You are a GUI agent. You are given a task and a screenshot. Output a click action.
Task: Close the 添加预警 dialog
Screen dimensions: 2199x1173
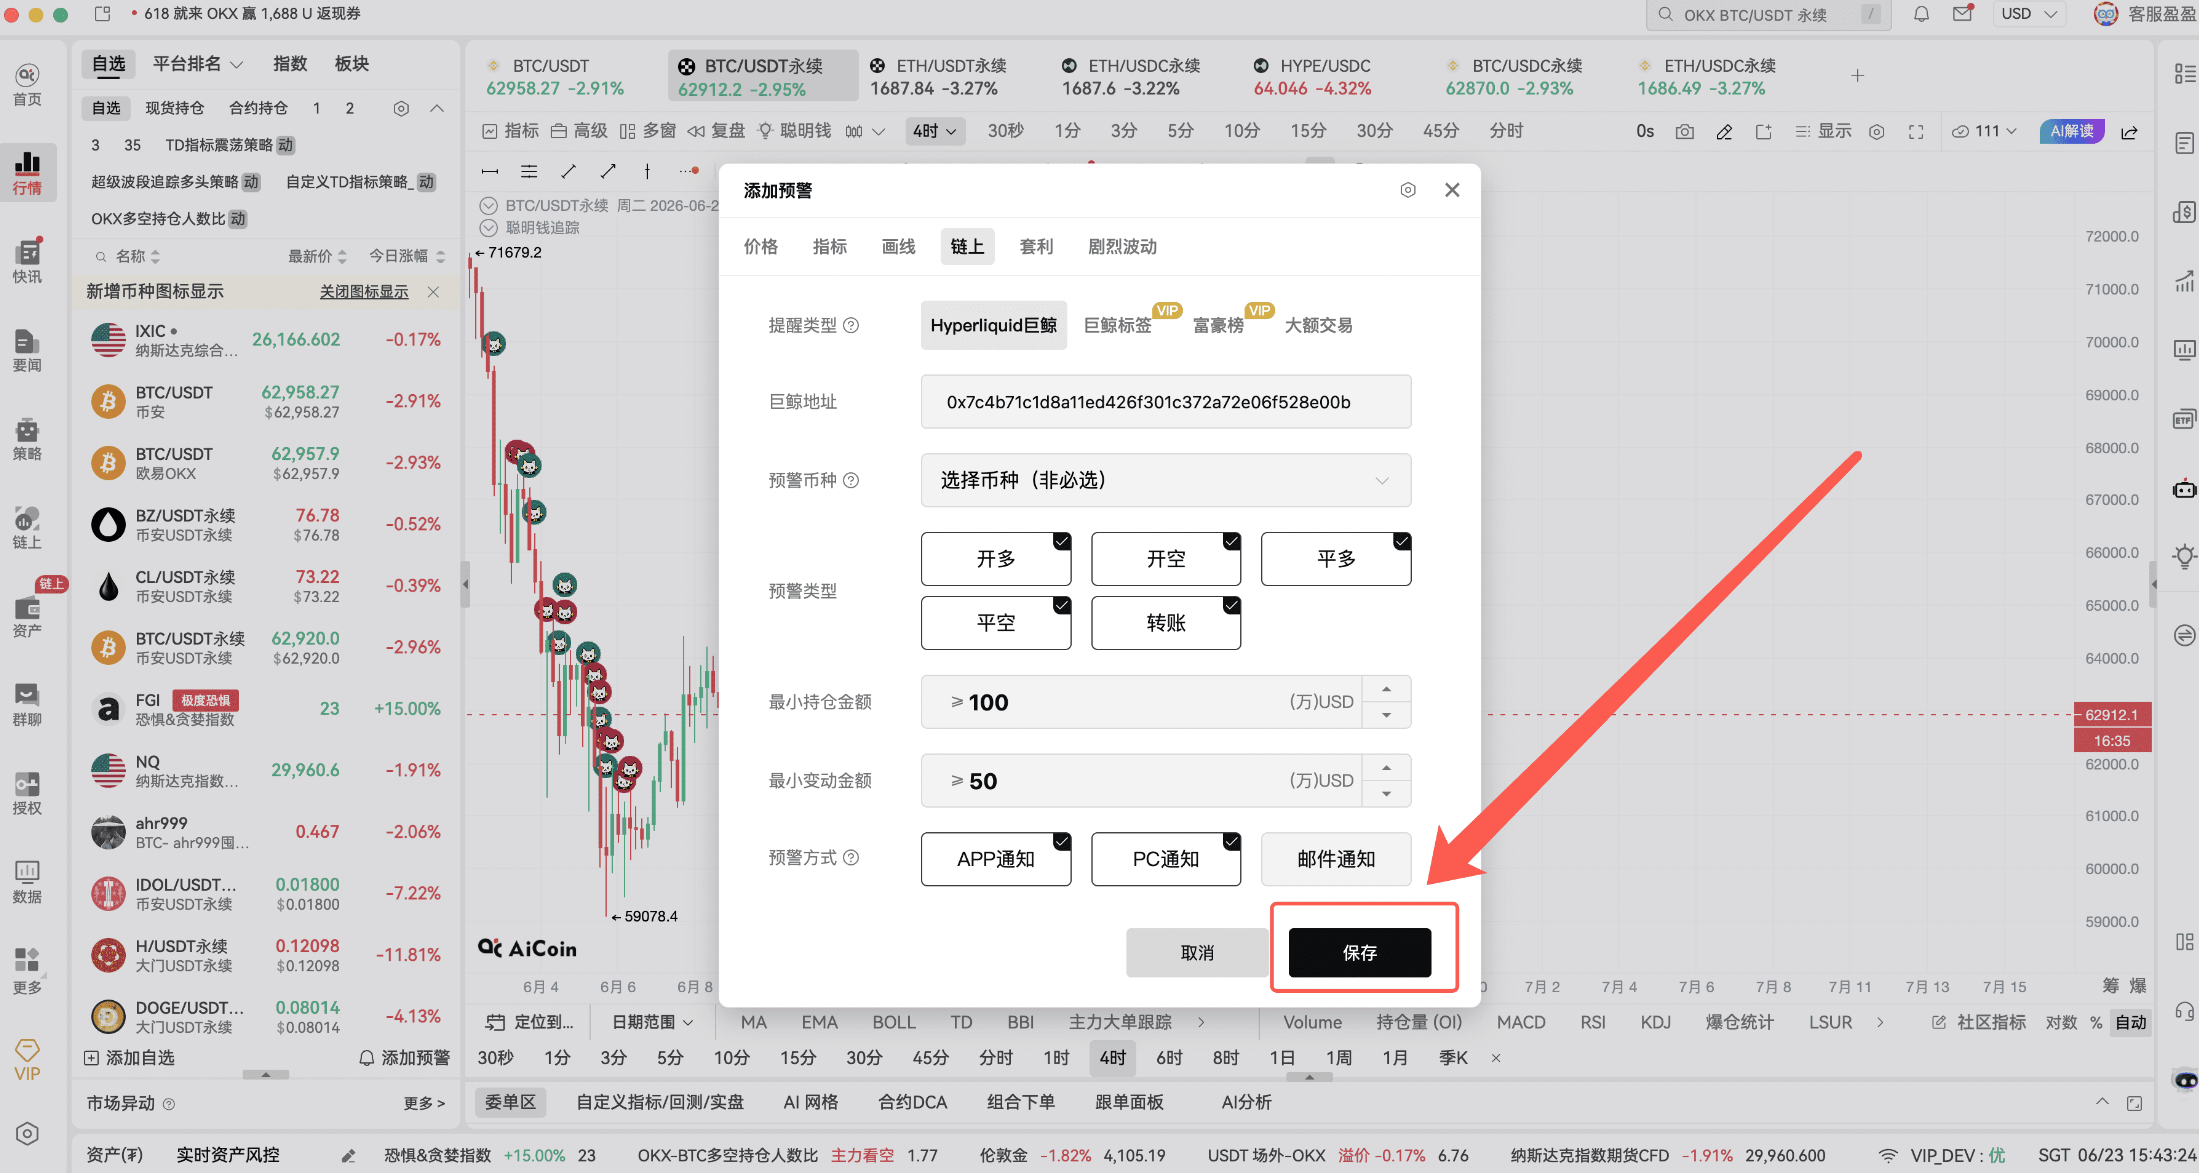click(1452, 190)
